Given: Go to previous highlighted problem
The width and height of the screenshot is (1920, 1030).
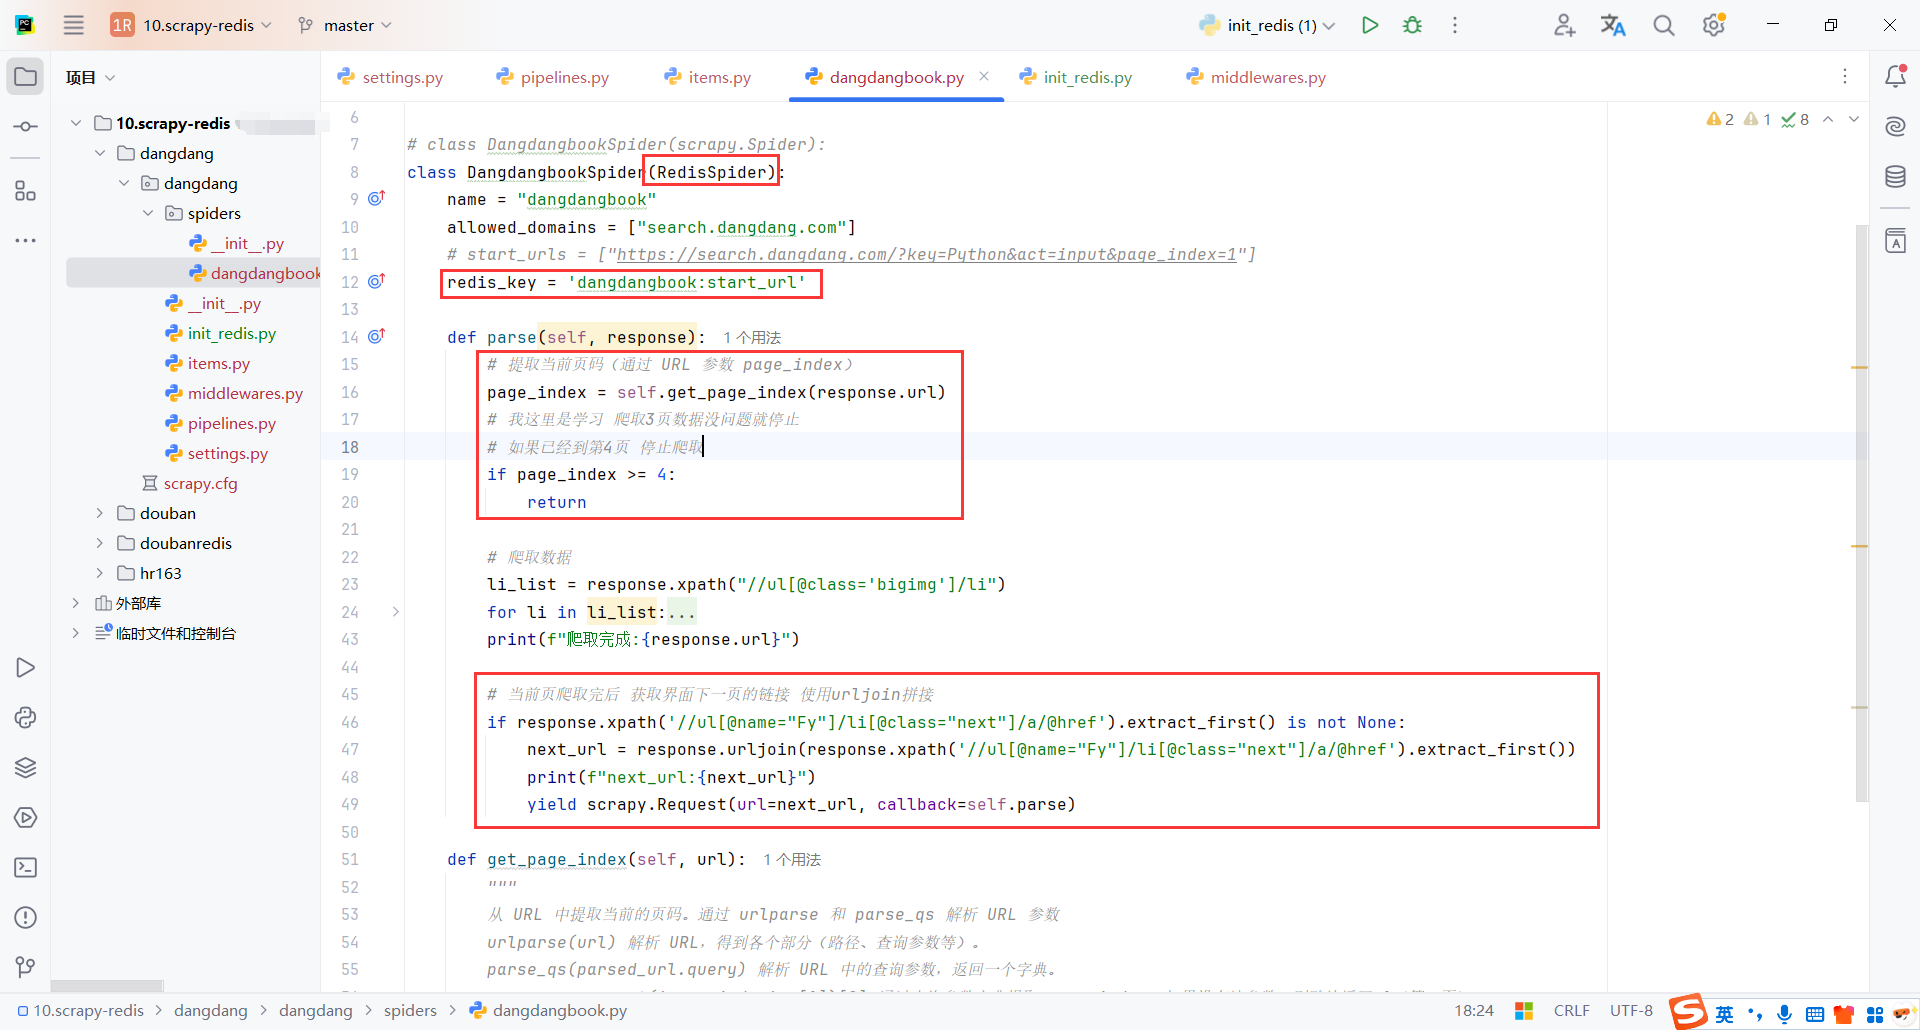Looking at the screenshot, I should 1828,119.
